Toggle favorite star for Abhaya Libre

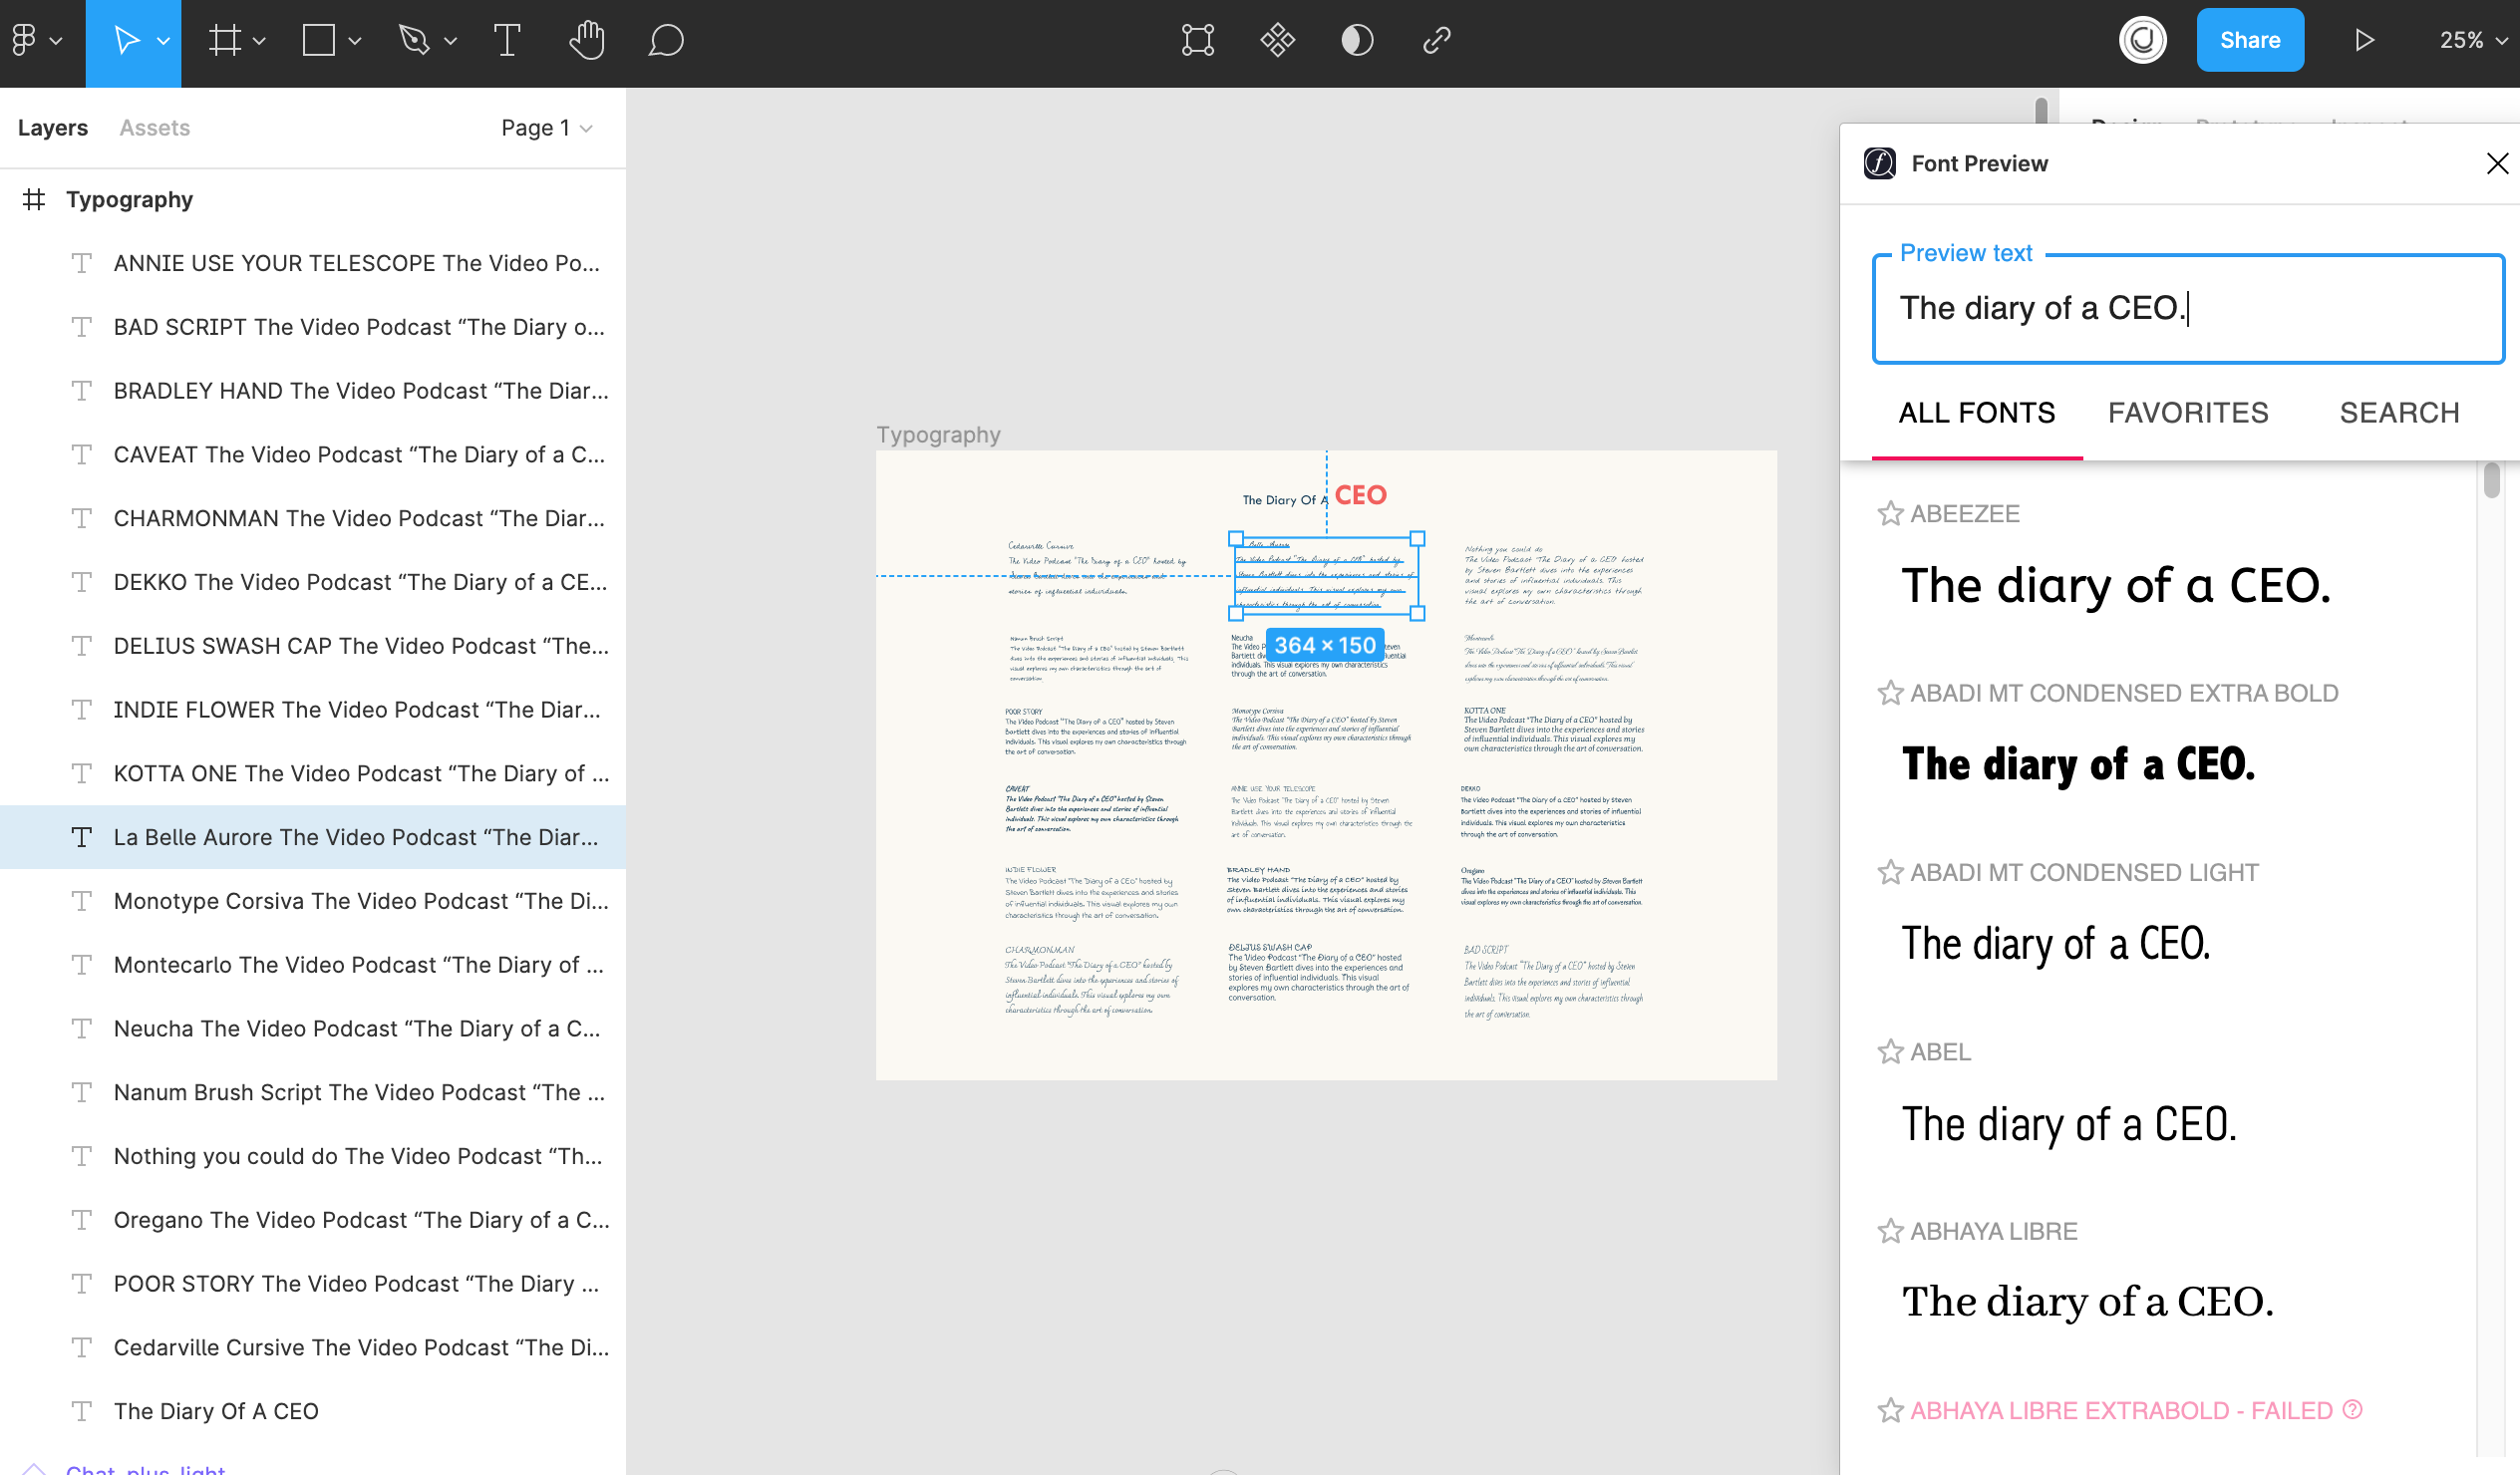(1889, 1231)
